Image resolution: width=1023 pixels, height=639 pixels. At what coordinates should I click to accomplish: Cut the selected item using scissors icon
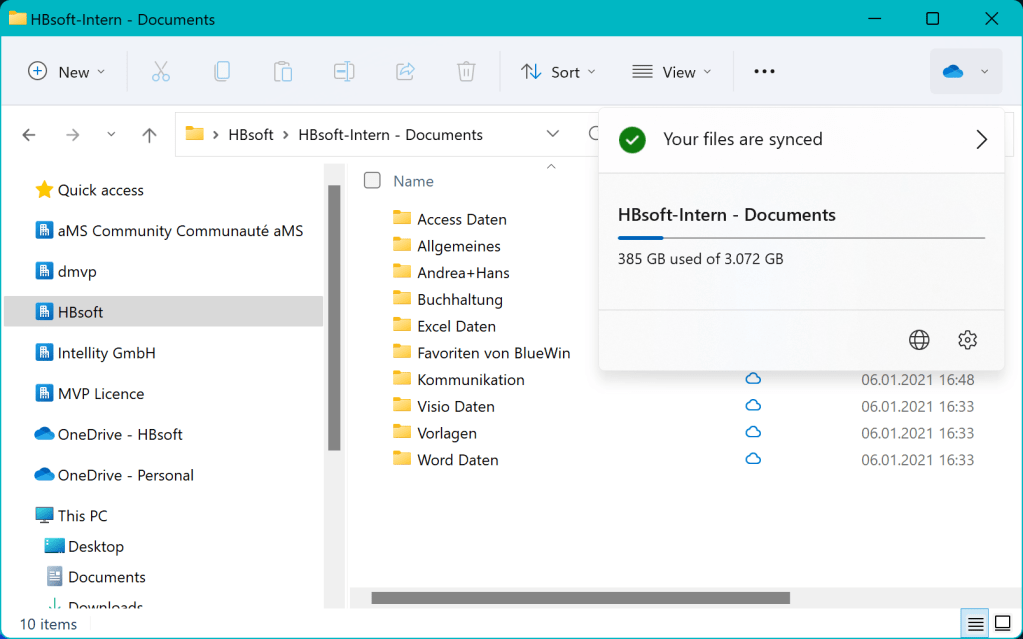pyautogui.click(x=160, y=71)
